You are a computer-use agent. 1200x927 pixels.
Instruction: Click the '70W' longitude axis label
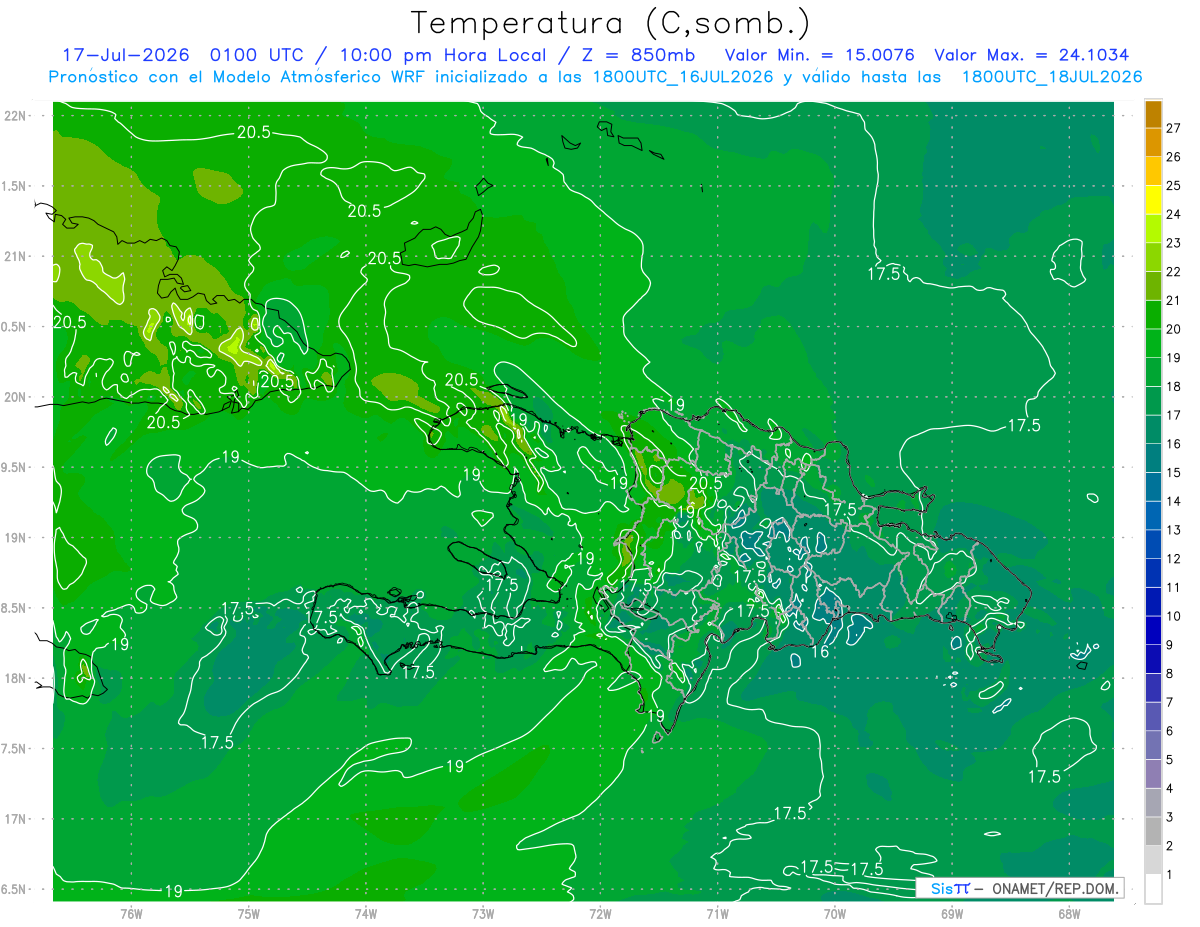pos(835,913)
